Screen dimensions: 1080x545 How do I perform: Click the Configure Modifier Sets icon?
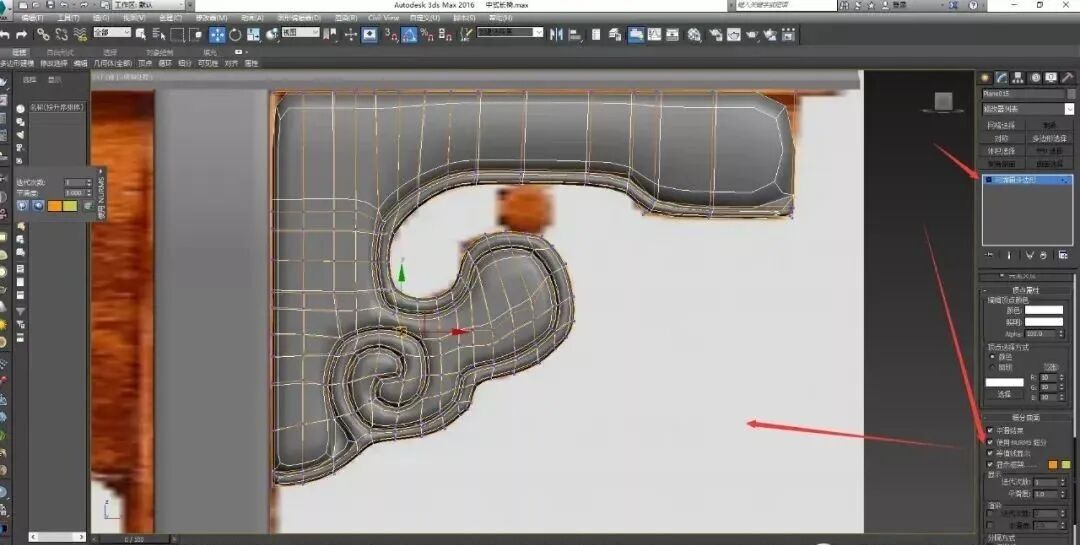point(1063,255)
